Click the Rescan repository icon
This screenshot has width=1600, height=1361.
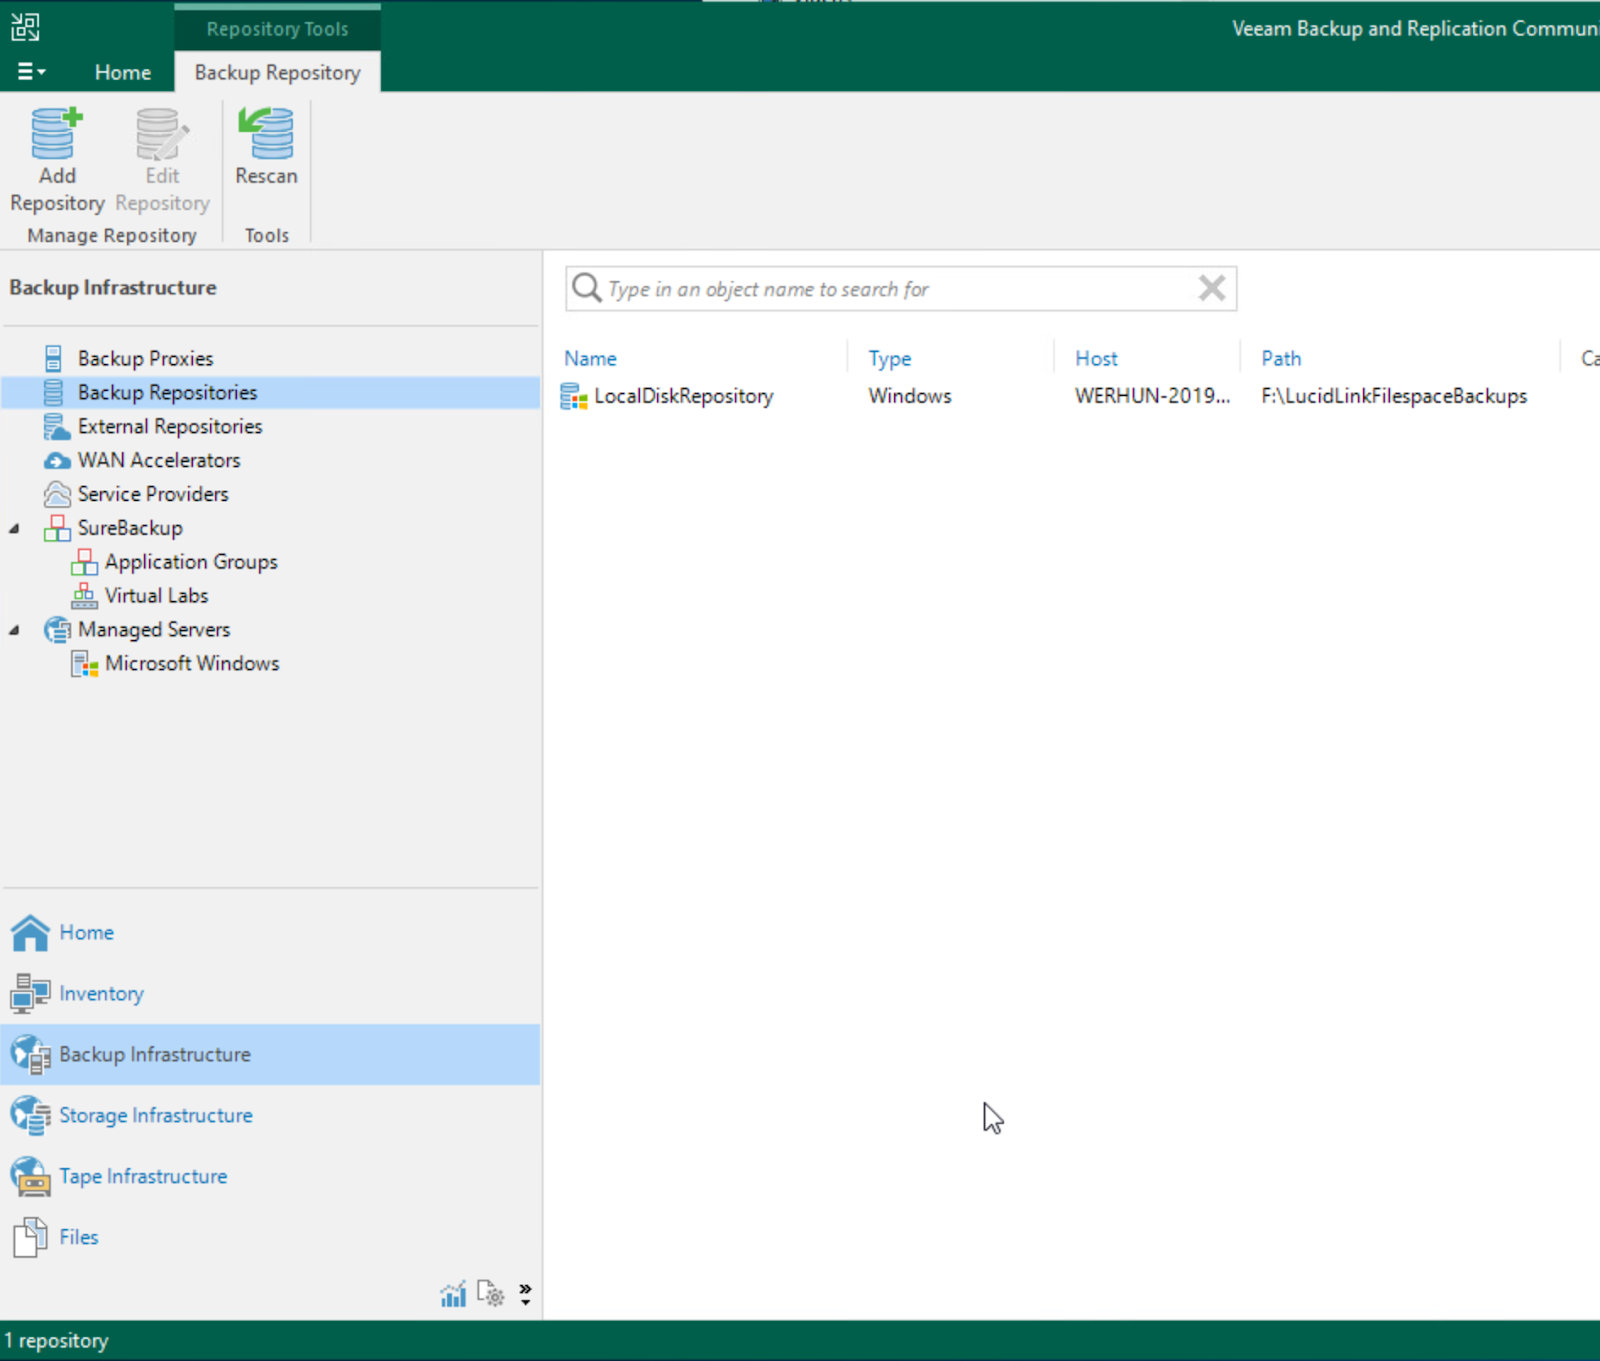tap(266, 134)
